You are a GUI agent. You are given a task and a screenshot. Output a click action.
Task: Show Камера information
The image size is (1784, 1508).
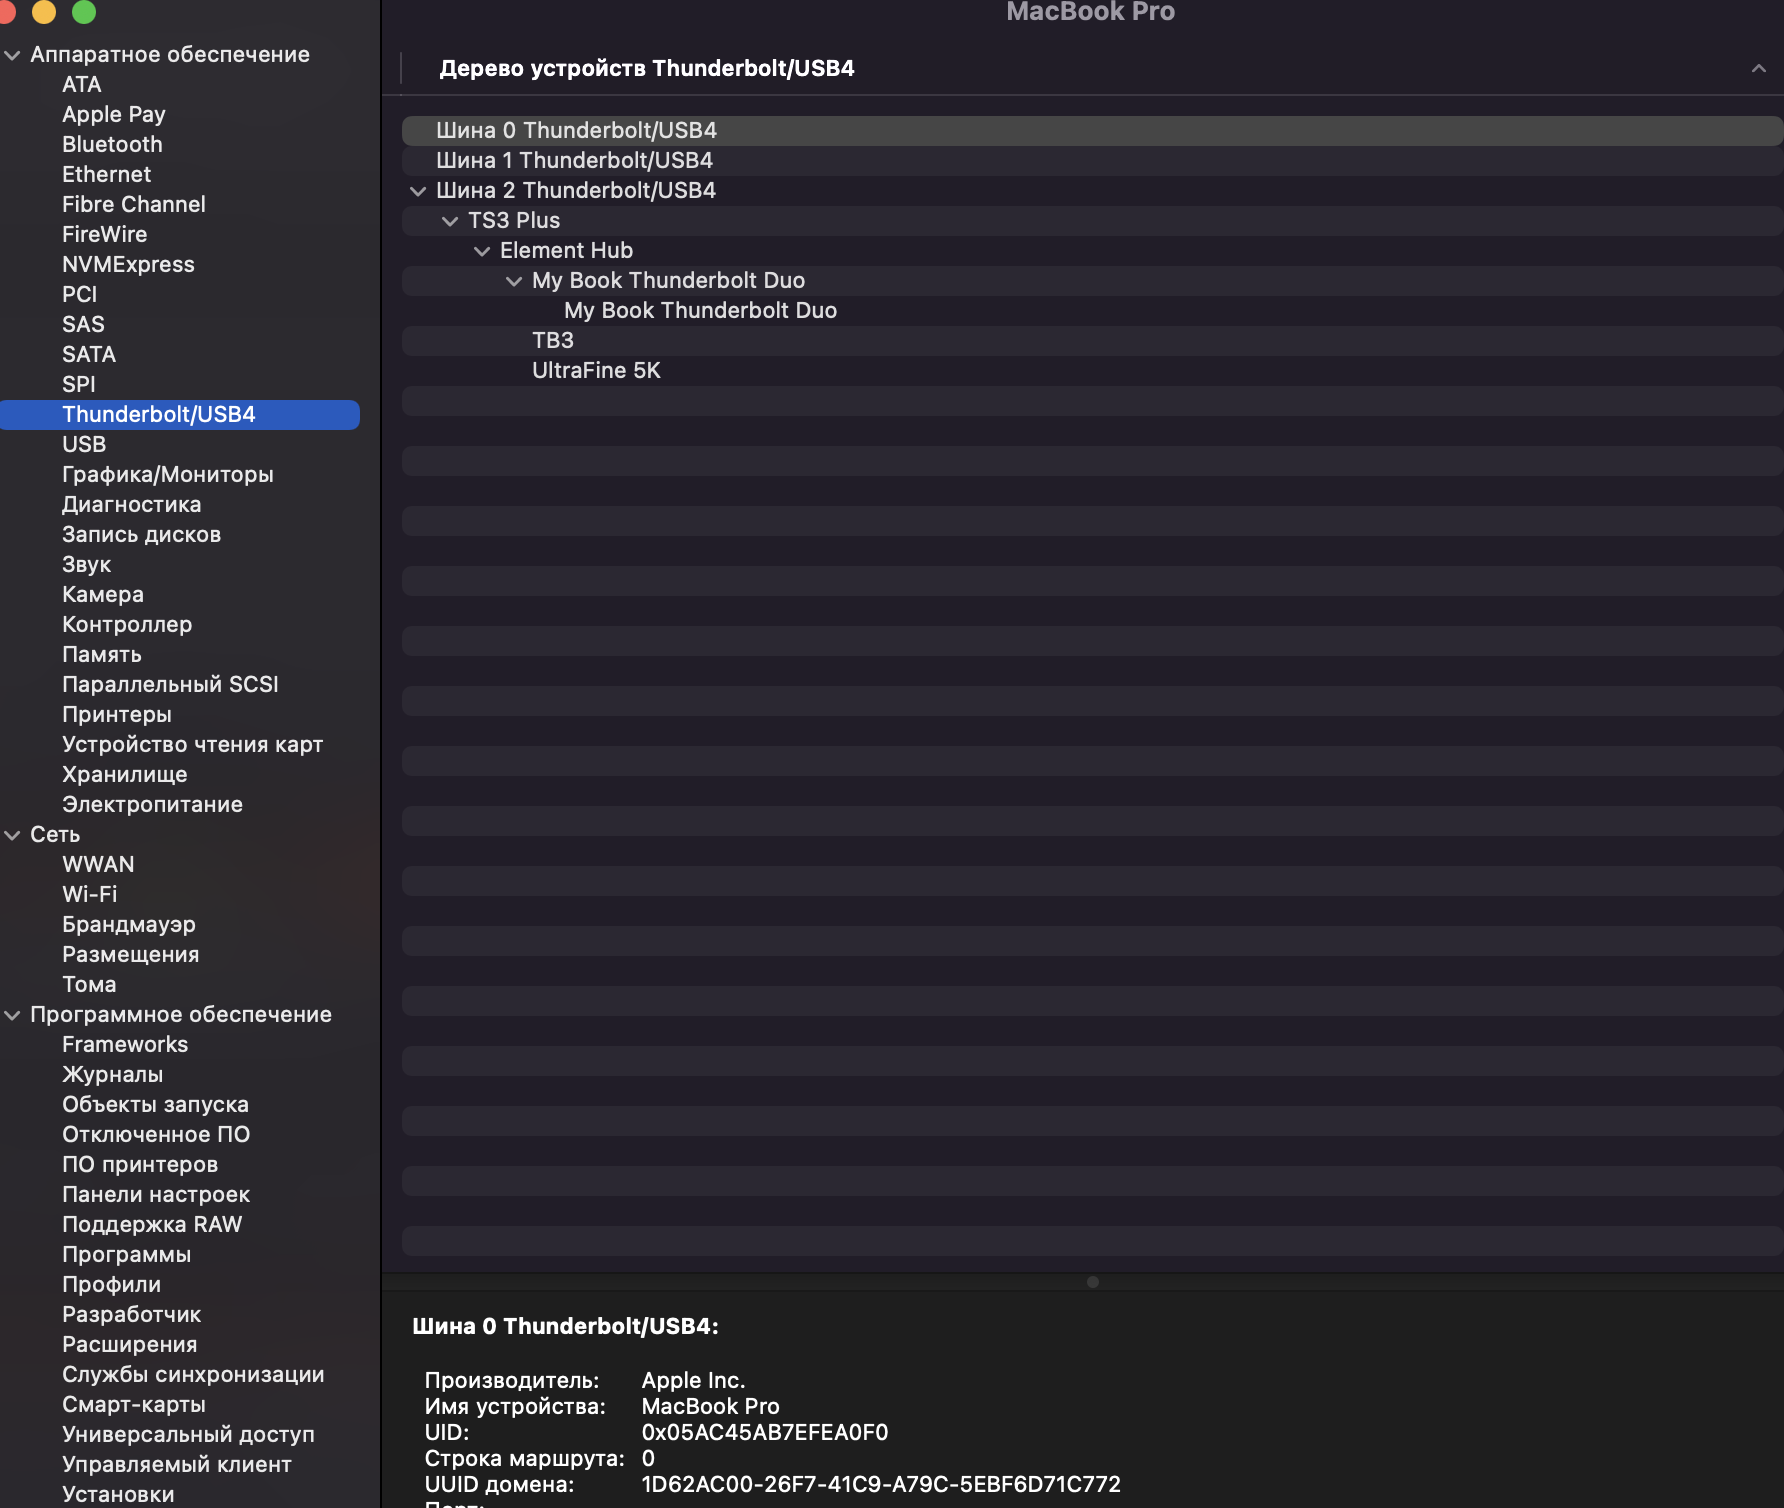(x=103, y=595)
